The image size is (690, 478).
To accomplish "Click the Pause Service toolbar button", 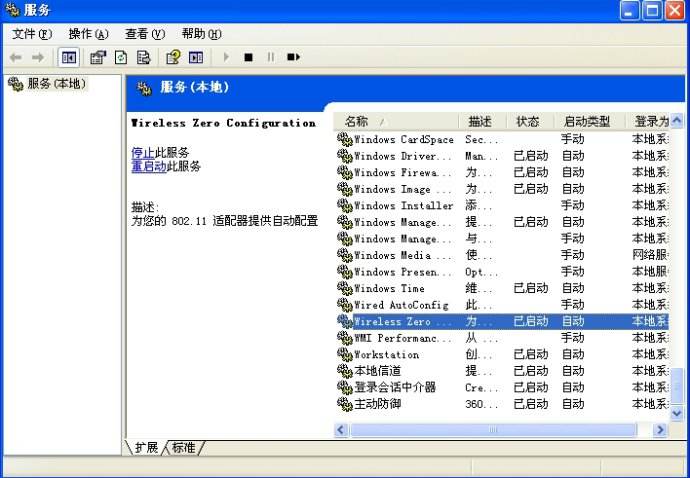I will (271, 57).
